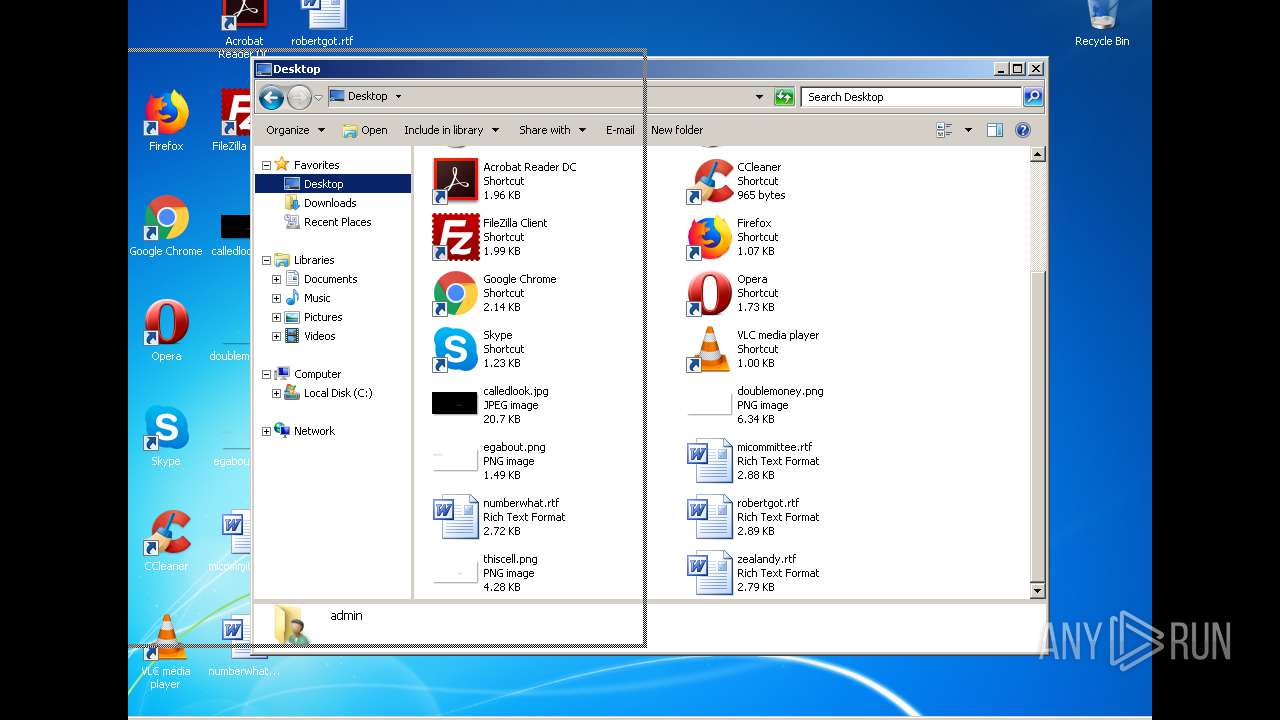1280x720 pixels.
Task: Select the egabout.png file name
Action: click(x=514, y=447)
